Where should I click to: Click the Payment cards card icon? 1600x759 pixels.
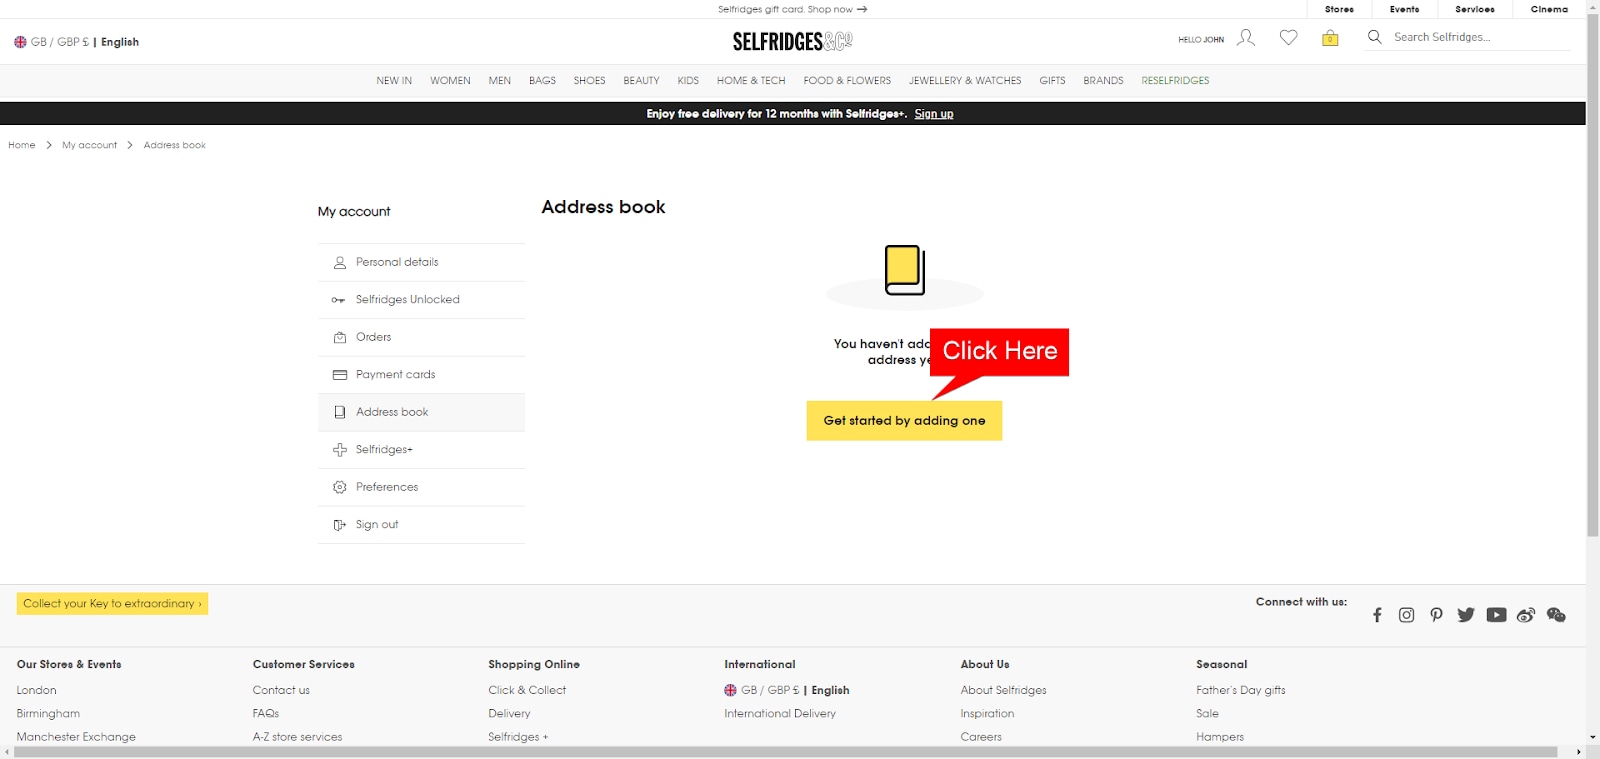(340, 375)
